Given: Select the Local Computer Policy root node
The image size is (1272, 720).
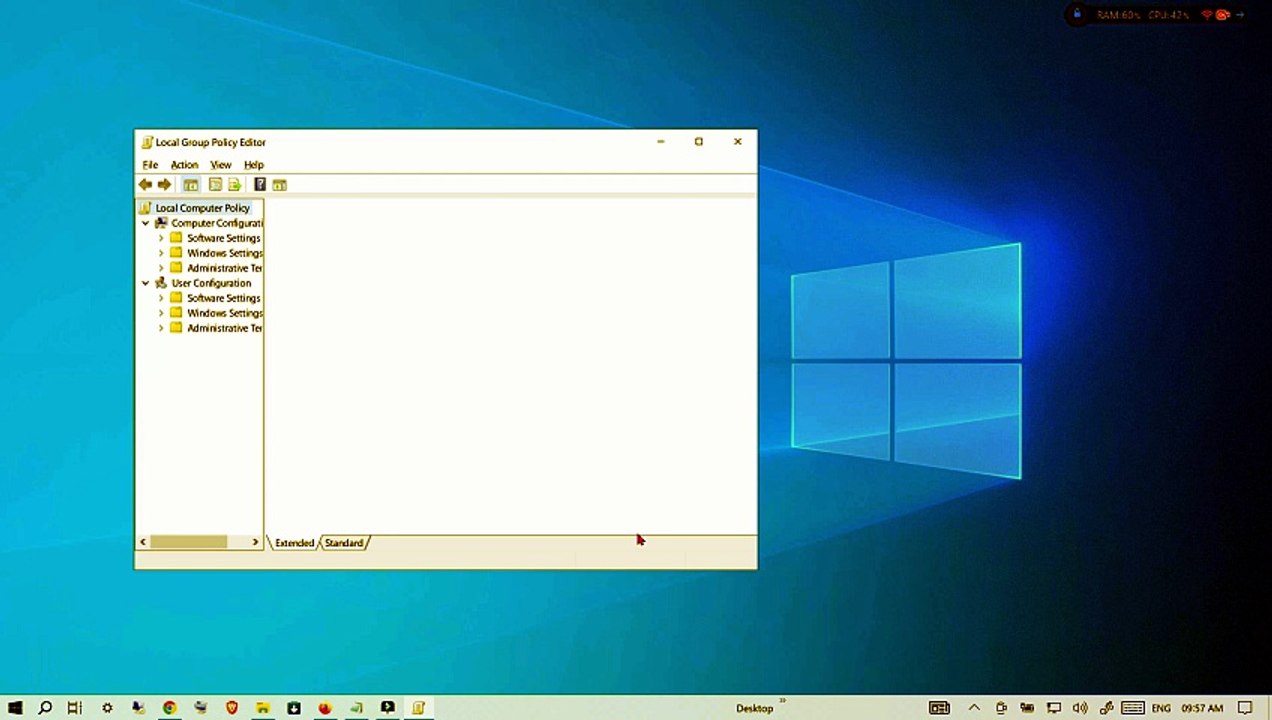Looking at the screenshot, I should [202, 208].
